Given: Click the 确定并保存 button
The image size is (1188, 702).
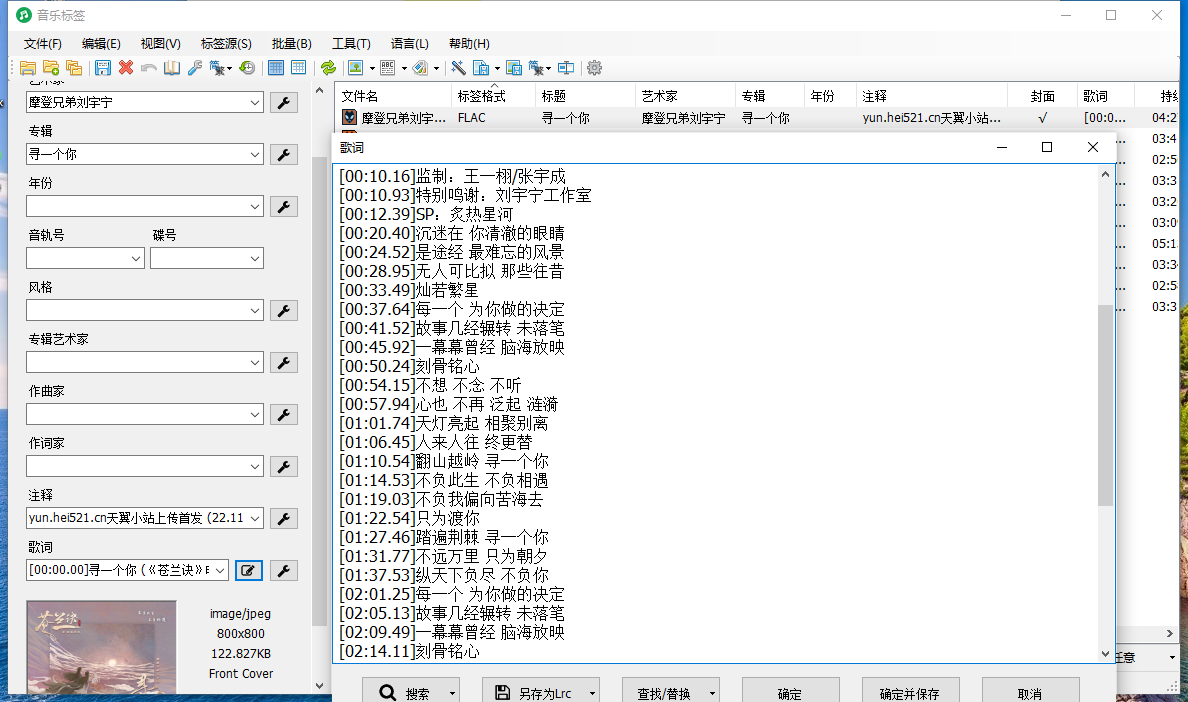Looking at the screenshot, I should (x=910, y=691).
